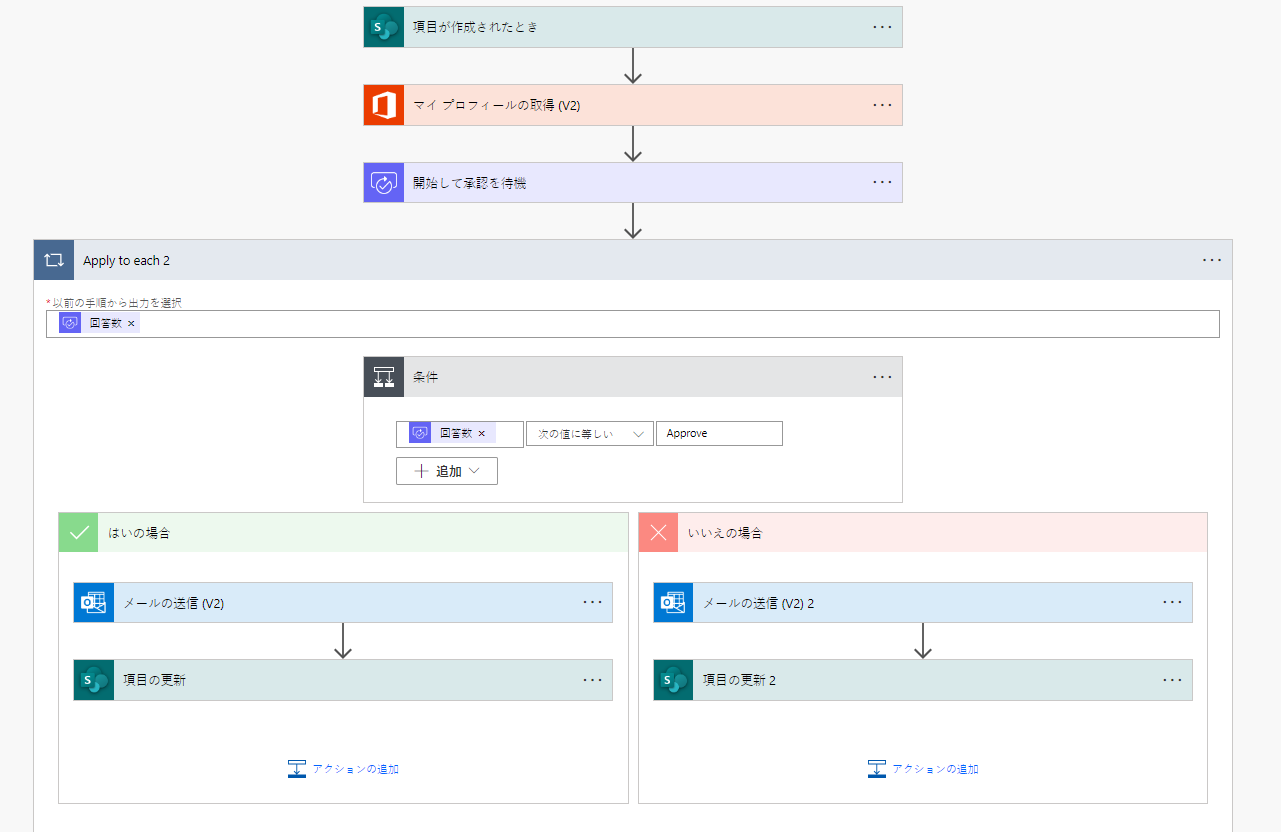Click loop icon on Apply to each 2
Image resolution: width=1281 pixels, height=832 pixels.
pos(54,260)
